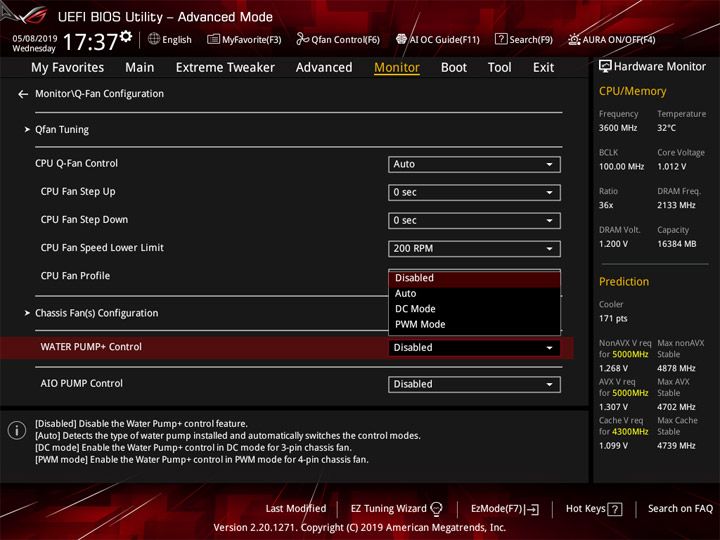The image size is (720, 540).
Task: Click the 2133 MHz DRAM frequency value
Action: (x=676, y=205)
